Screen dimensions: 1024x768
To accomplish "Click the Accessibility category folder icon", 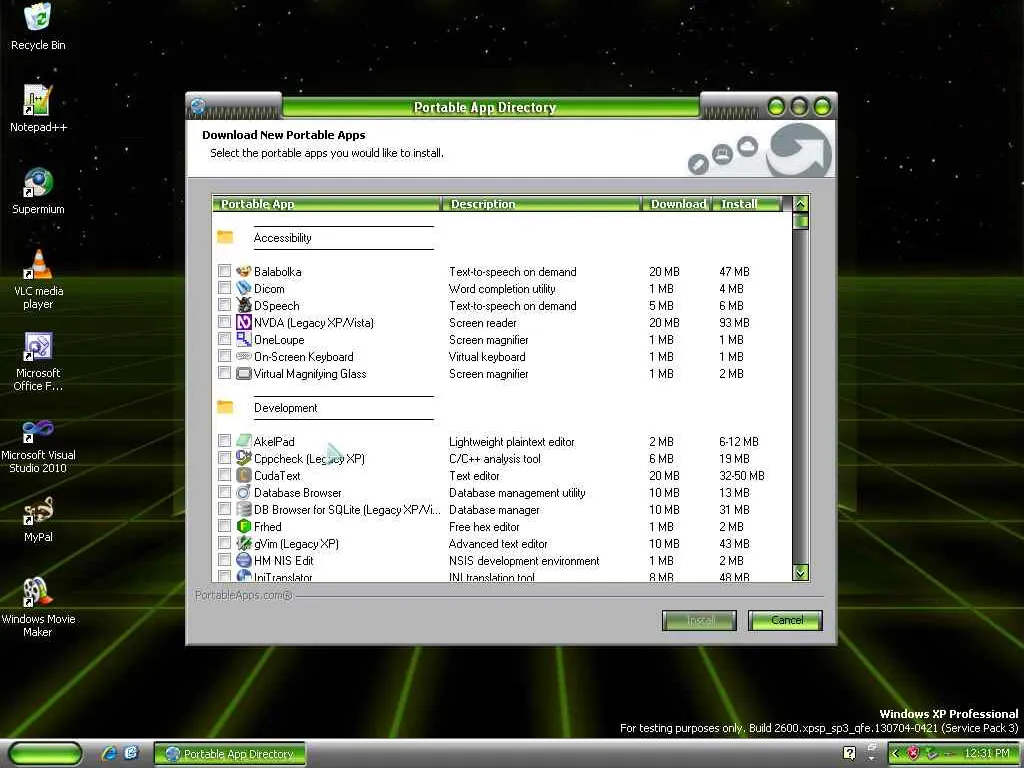I will tap(225, 236).
